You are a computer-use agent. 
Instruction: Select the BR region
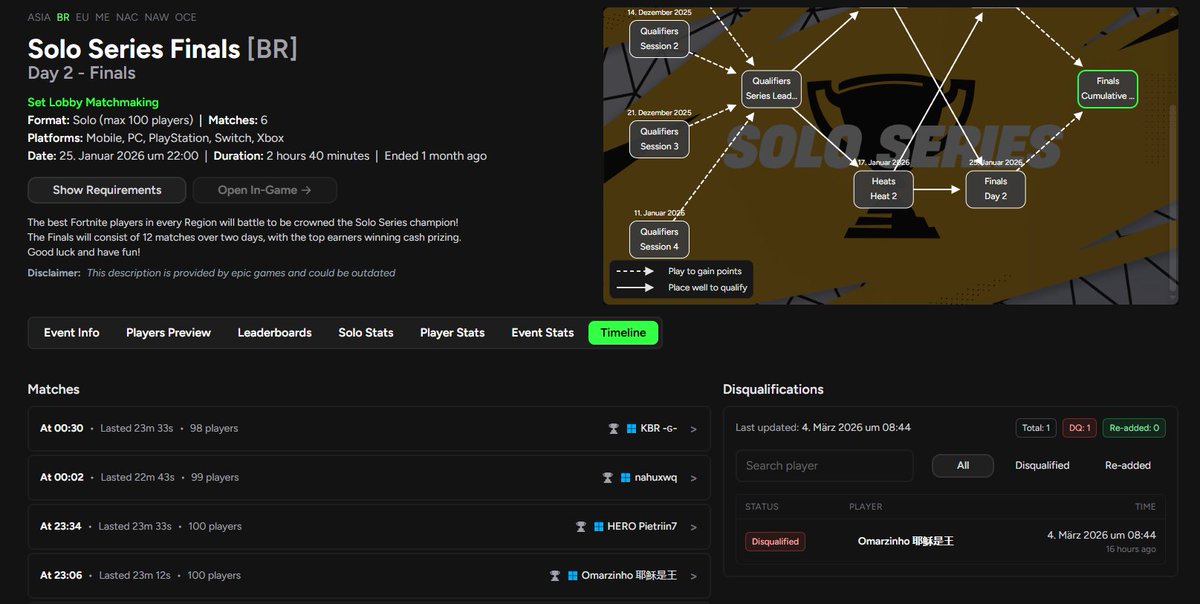pos(63,17)
